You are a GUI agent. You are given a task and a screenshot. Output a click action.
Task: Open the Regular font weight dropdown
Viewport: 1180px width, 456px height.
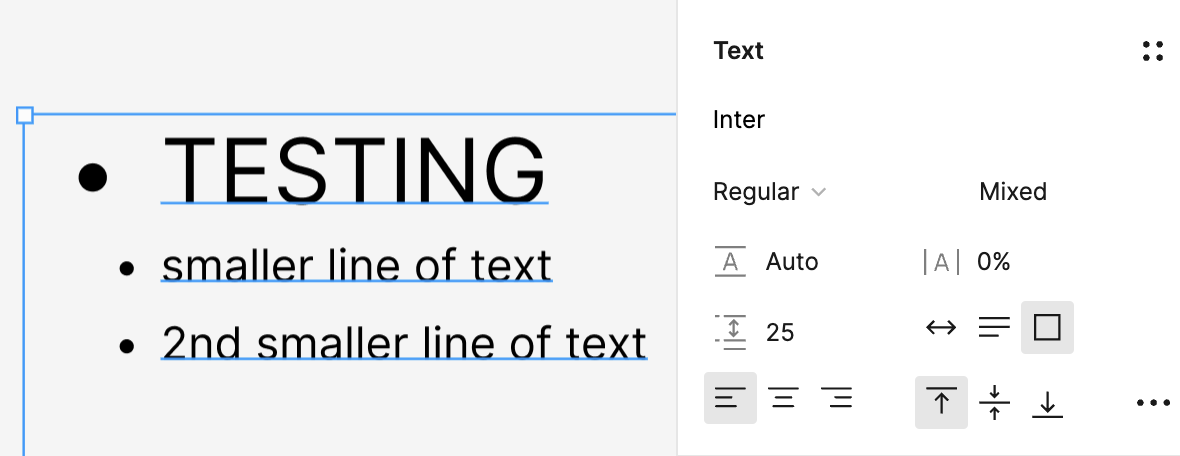(769, 192)
